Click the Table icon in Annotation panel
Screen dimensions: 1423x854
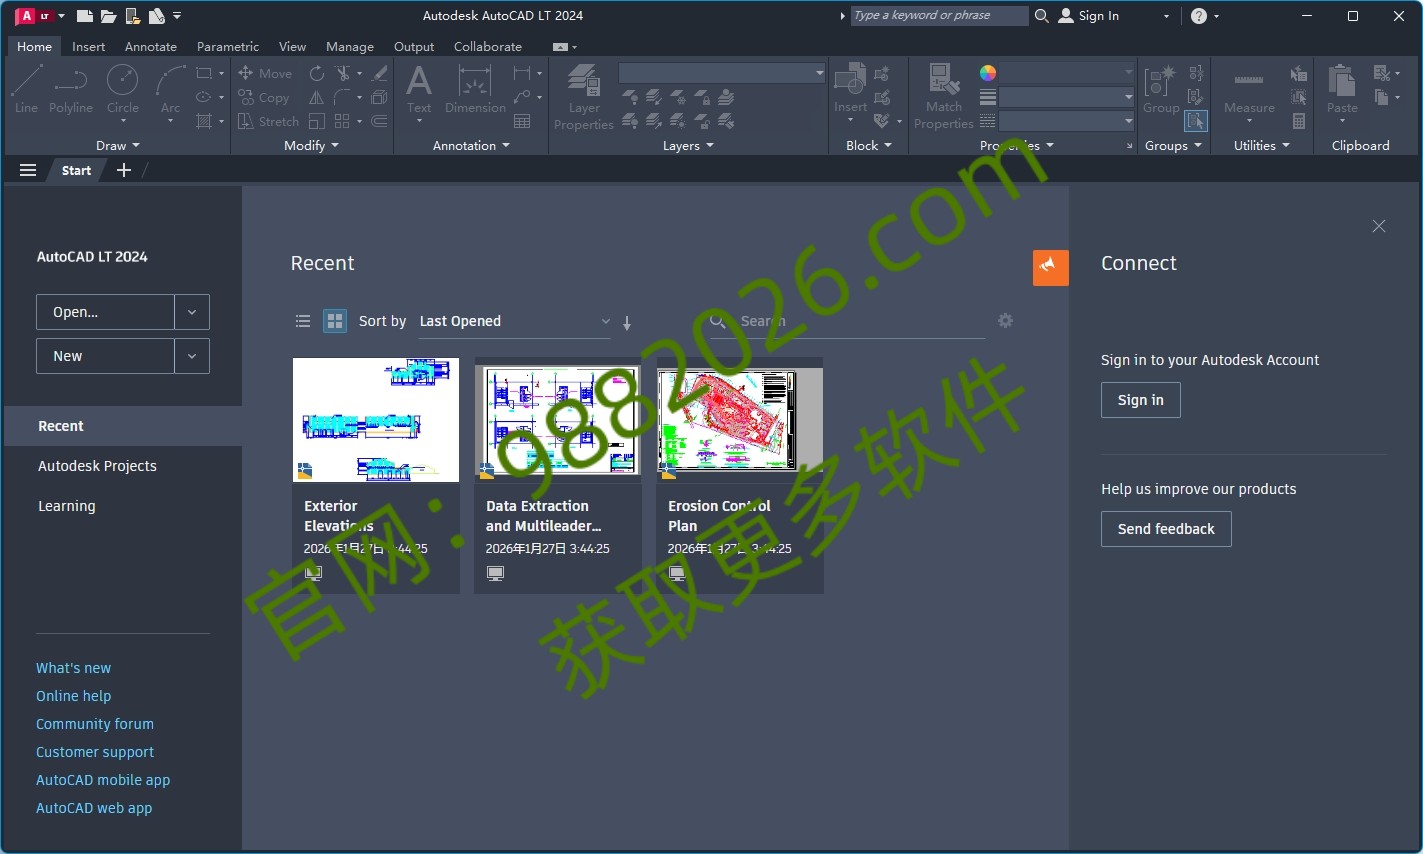click(x=522, y=121)
